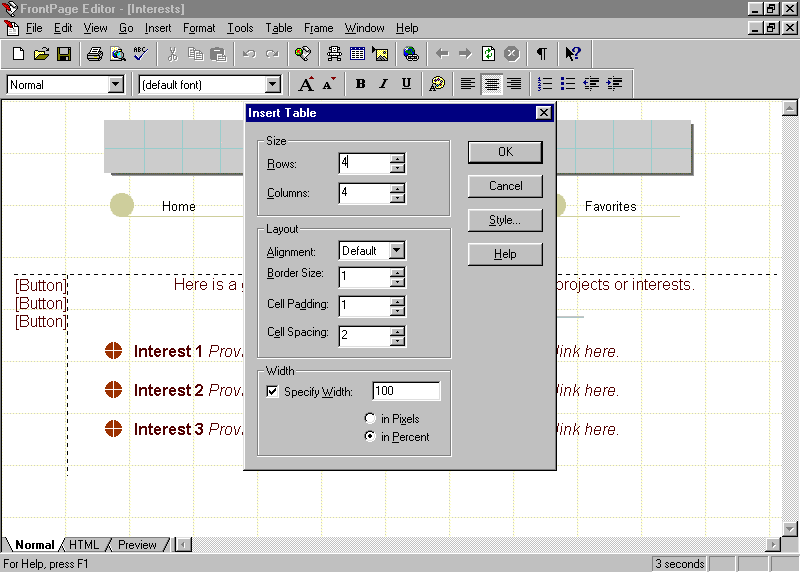The image size is (800, 572).
Task: Click the Insert Table grid icon
Action: [357, 54]
